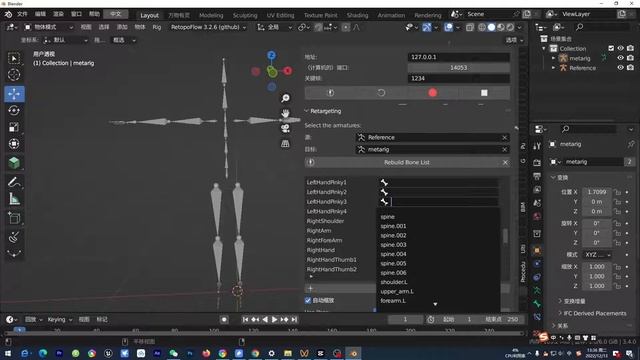Toggle camera view icon in viewport

[285, 129]
